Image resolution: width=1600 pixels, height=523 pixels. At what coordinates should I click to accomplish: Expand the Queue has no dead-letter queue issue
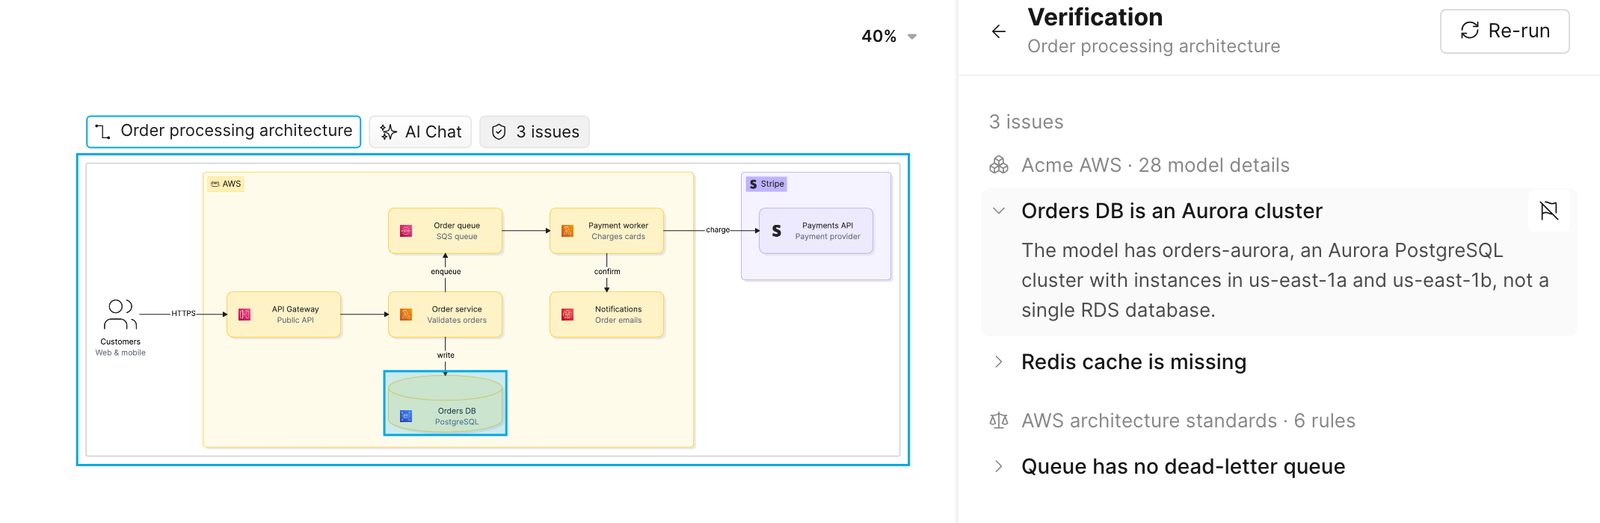click(998, 466)
